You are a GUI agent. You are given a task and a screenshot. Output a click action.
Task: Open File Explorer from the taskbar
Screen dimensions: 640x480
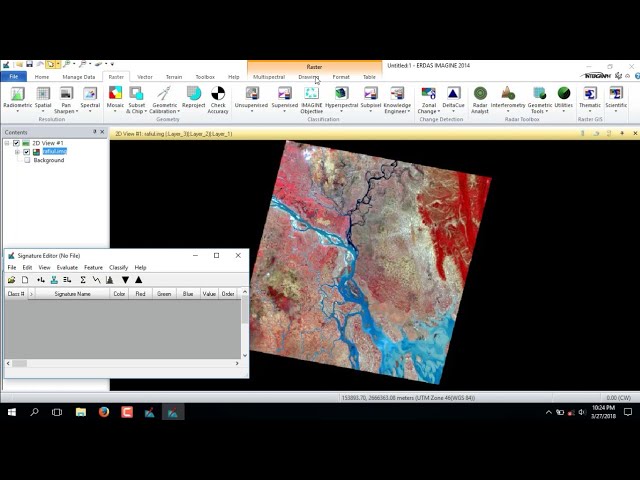pyautogui.click(x=81, y=412)
